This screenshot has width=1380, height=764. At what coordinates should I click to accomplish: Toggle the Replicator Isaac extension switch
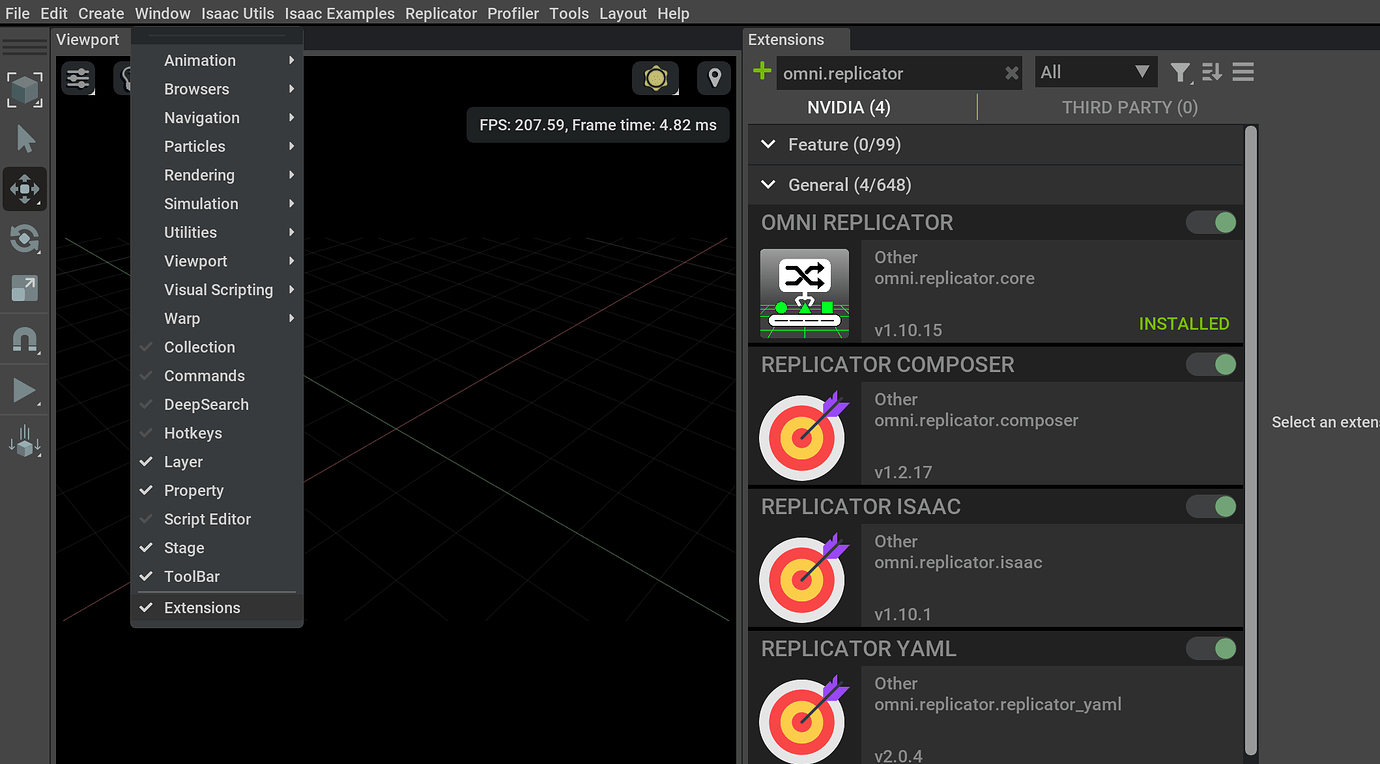1211,506
